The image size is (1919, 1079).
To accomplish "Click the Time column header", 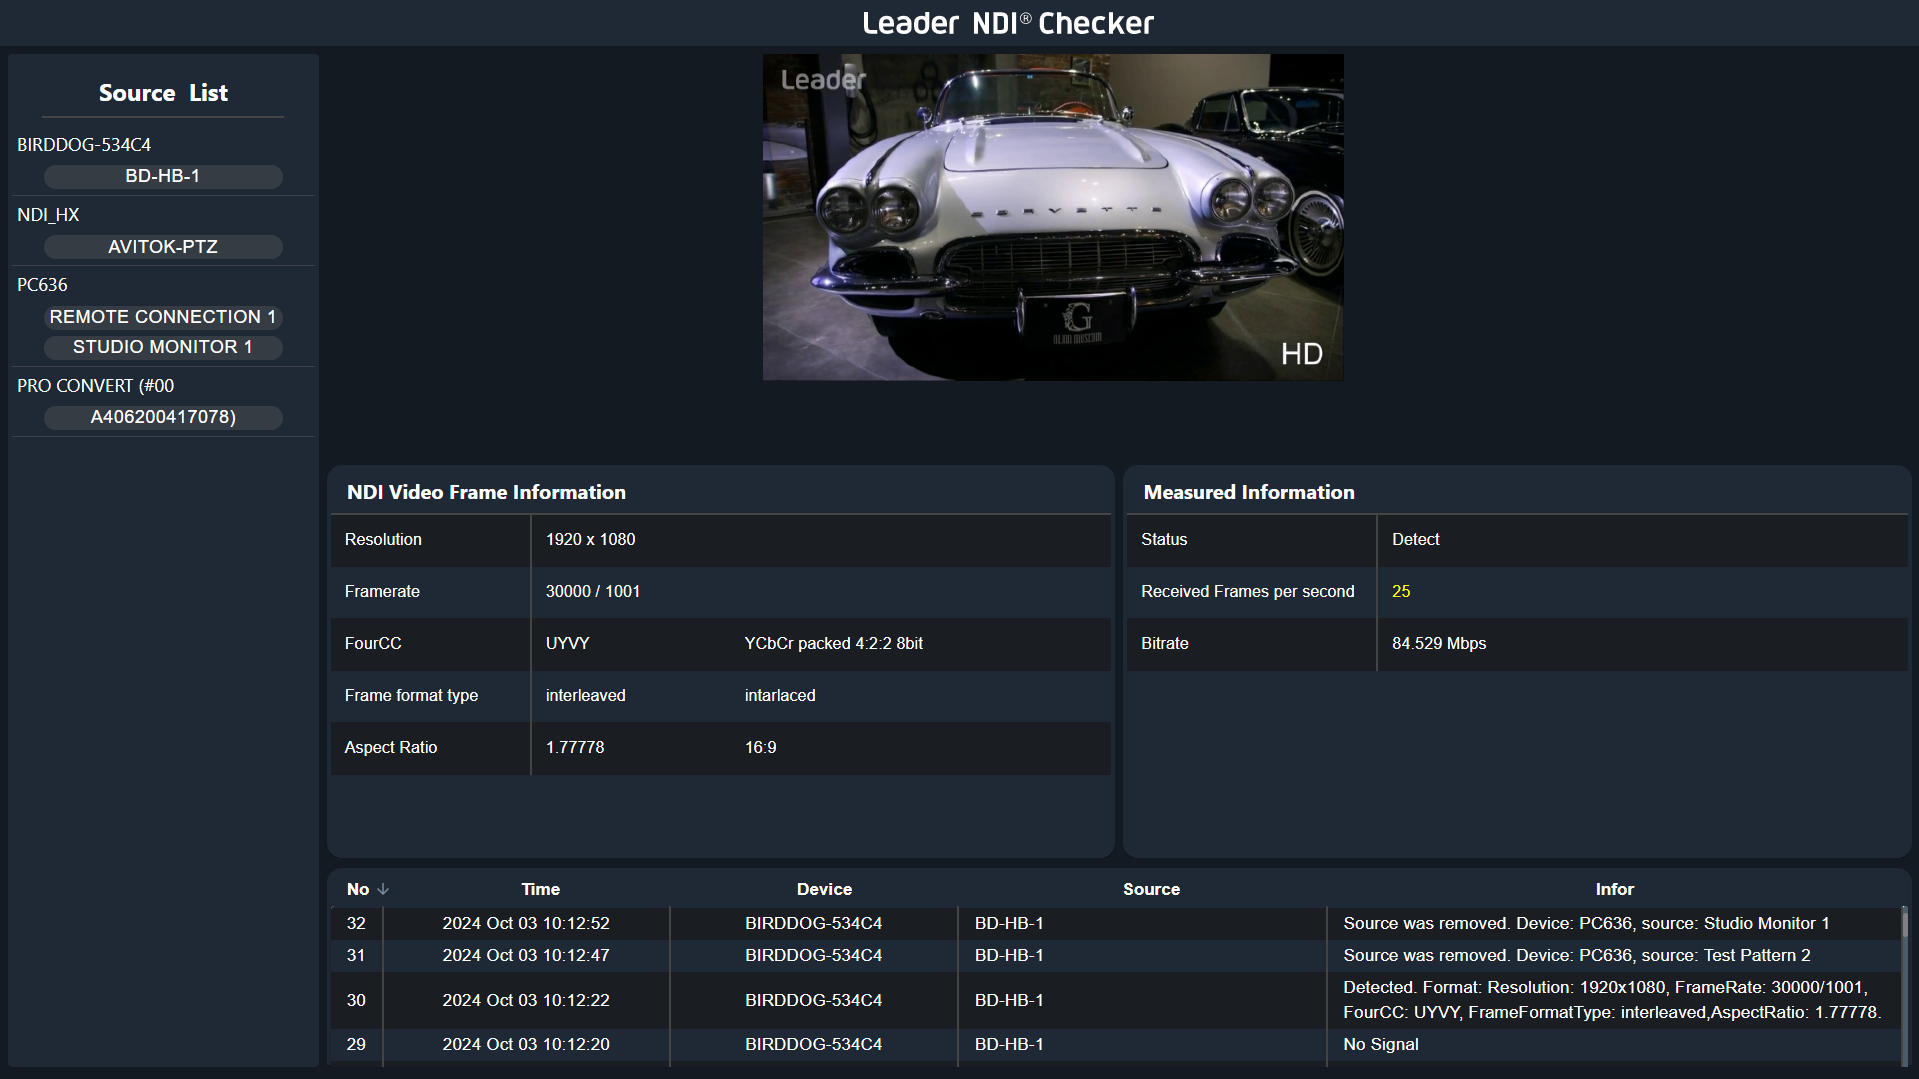I will click(540, 889).
